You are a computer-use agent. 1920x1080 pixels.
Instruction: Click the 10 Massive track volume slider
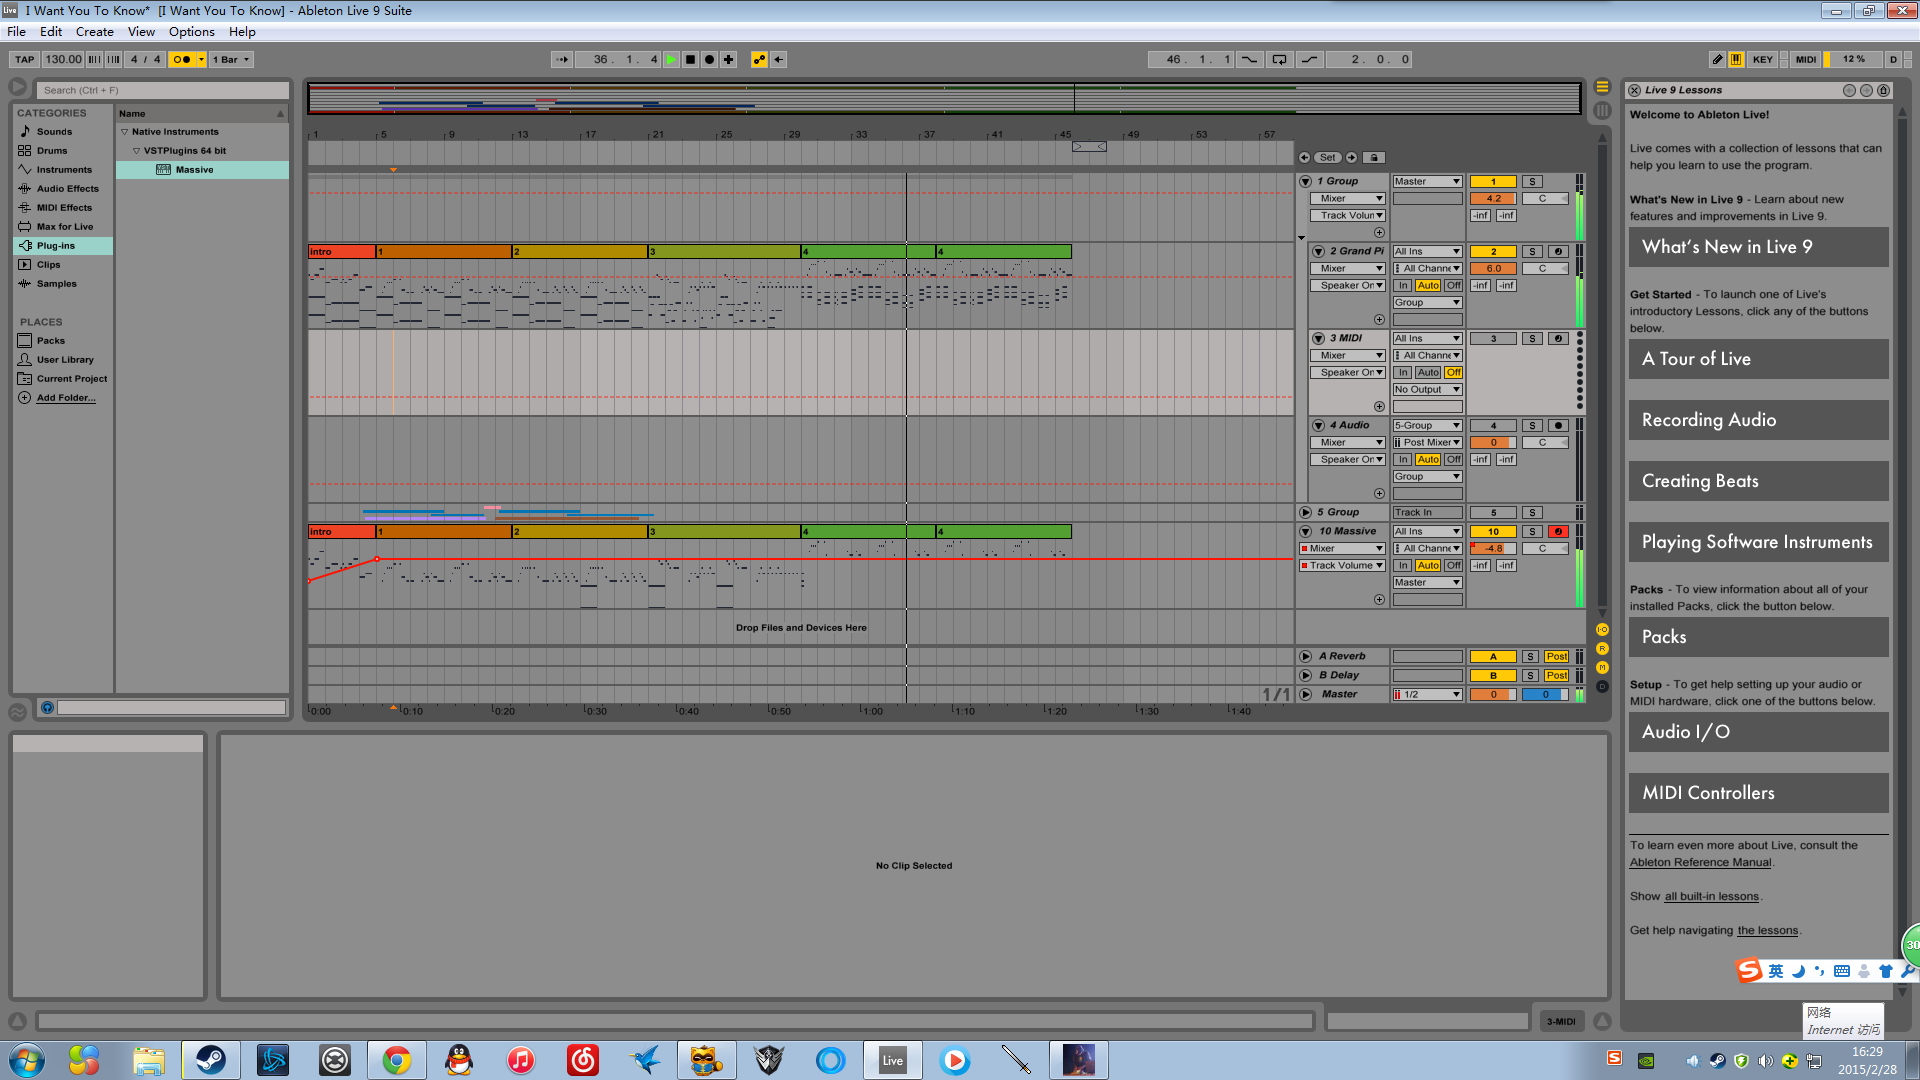click(x=1493, y=548)
